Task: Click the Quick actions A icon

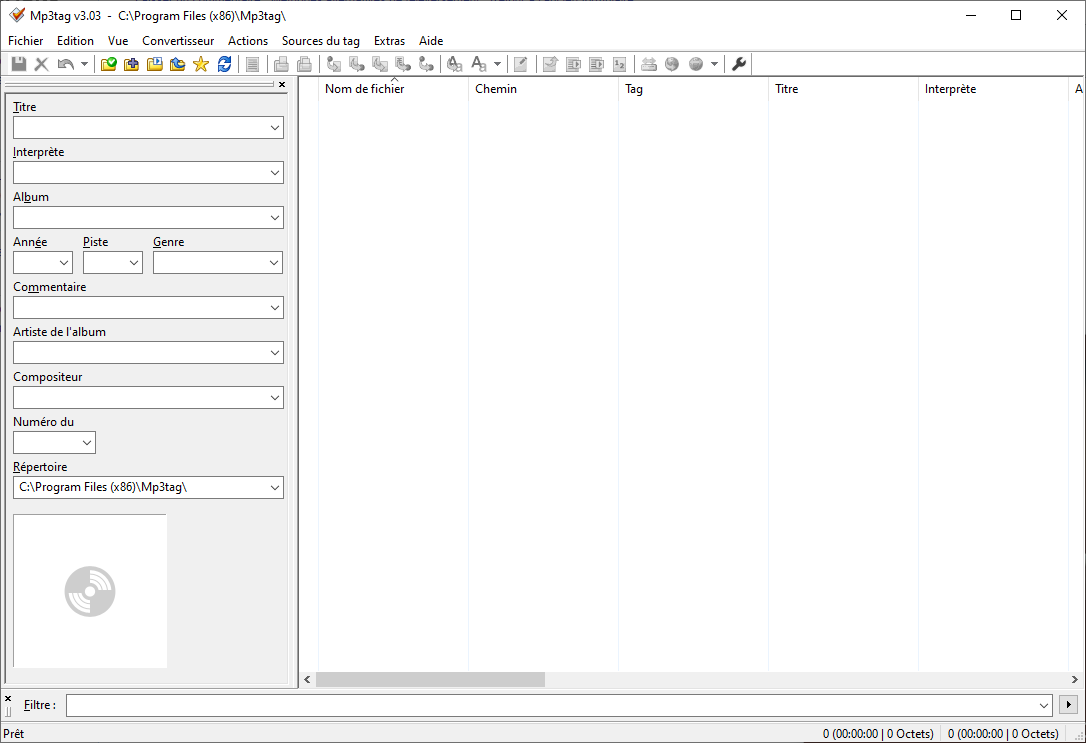Action: pos(479,64)
